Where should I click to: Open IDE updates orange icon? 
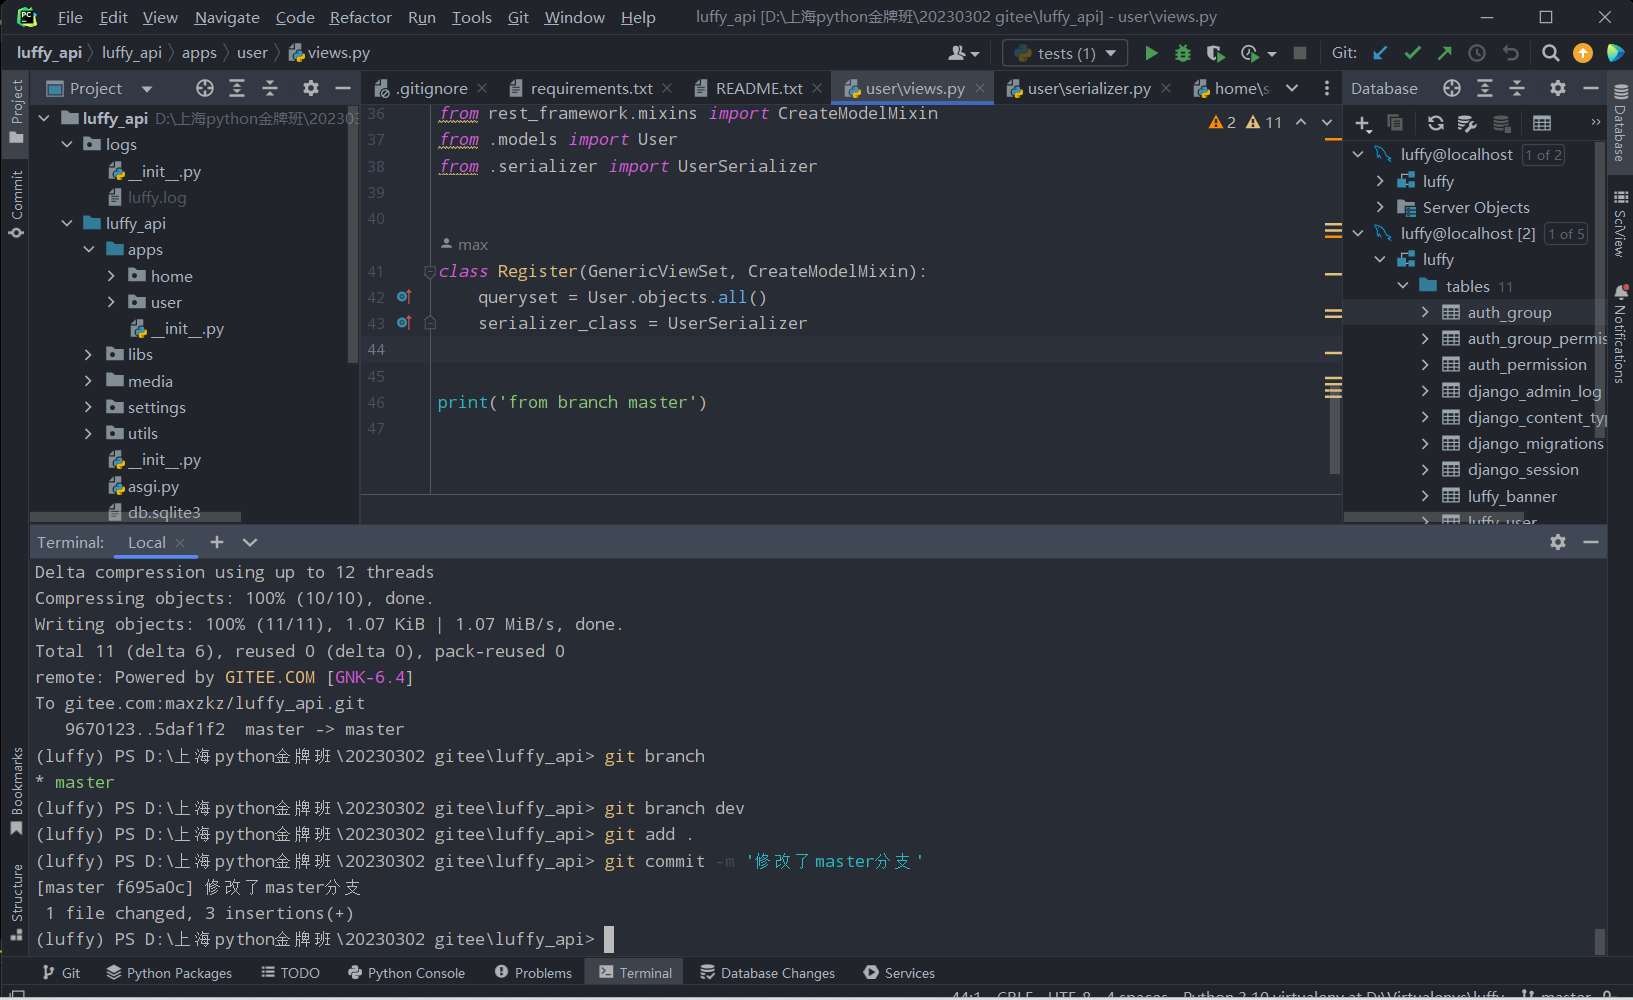coord(1583,53)
